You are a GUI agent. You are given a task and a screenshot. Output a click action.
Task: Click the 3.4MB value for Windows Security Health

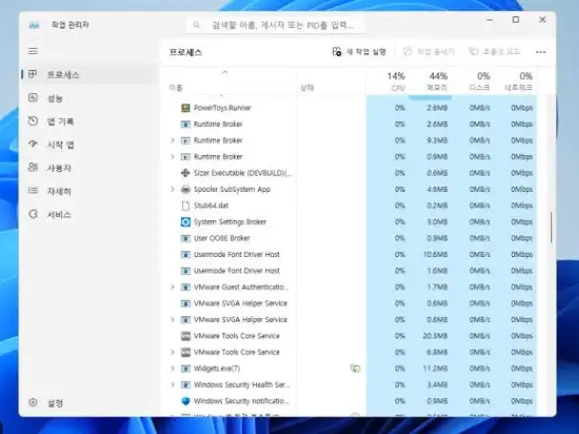(437, 385)
